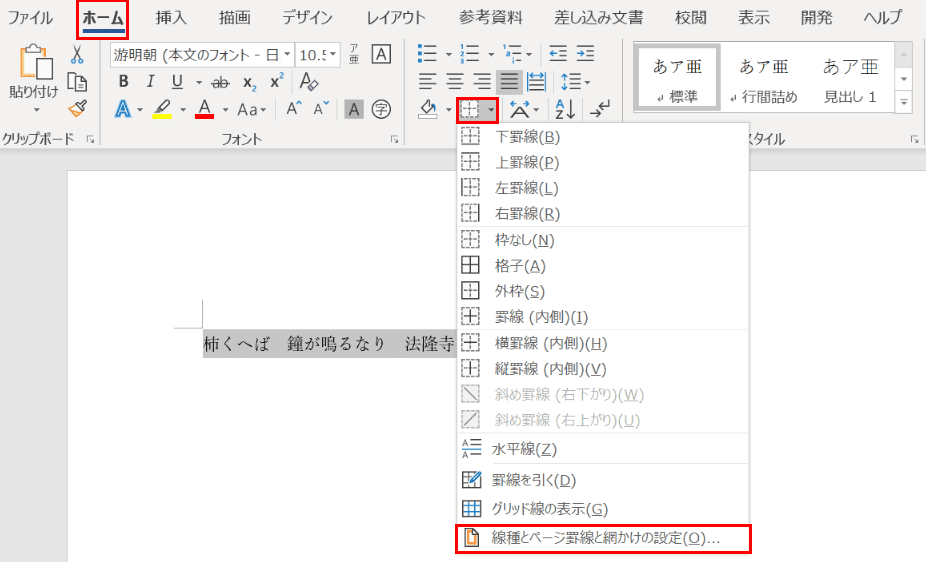Toggle show paragraph marks icon
This screenshot has width=926, height=562.
(600, 109)
